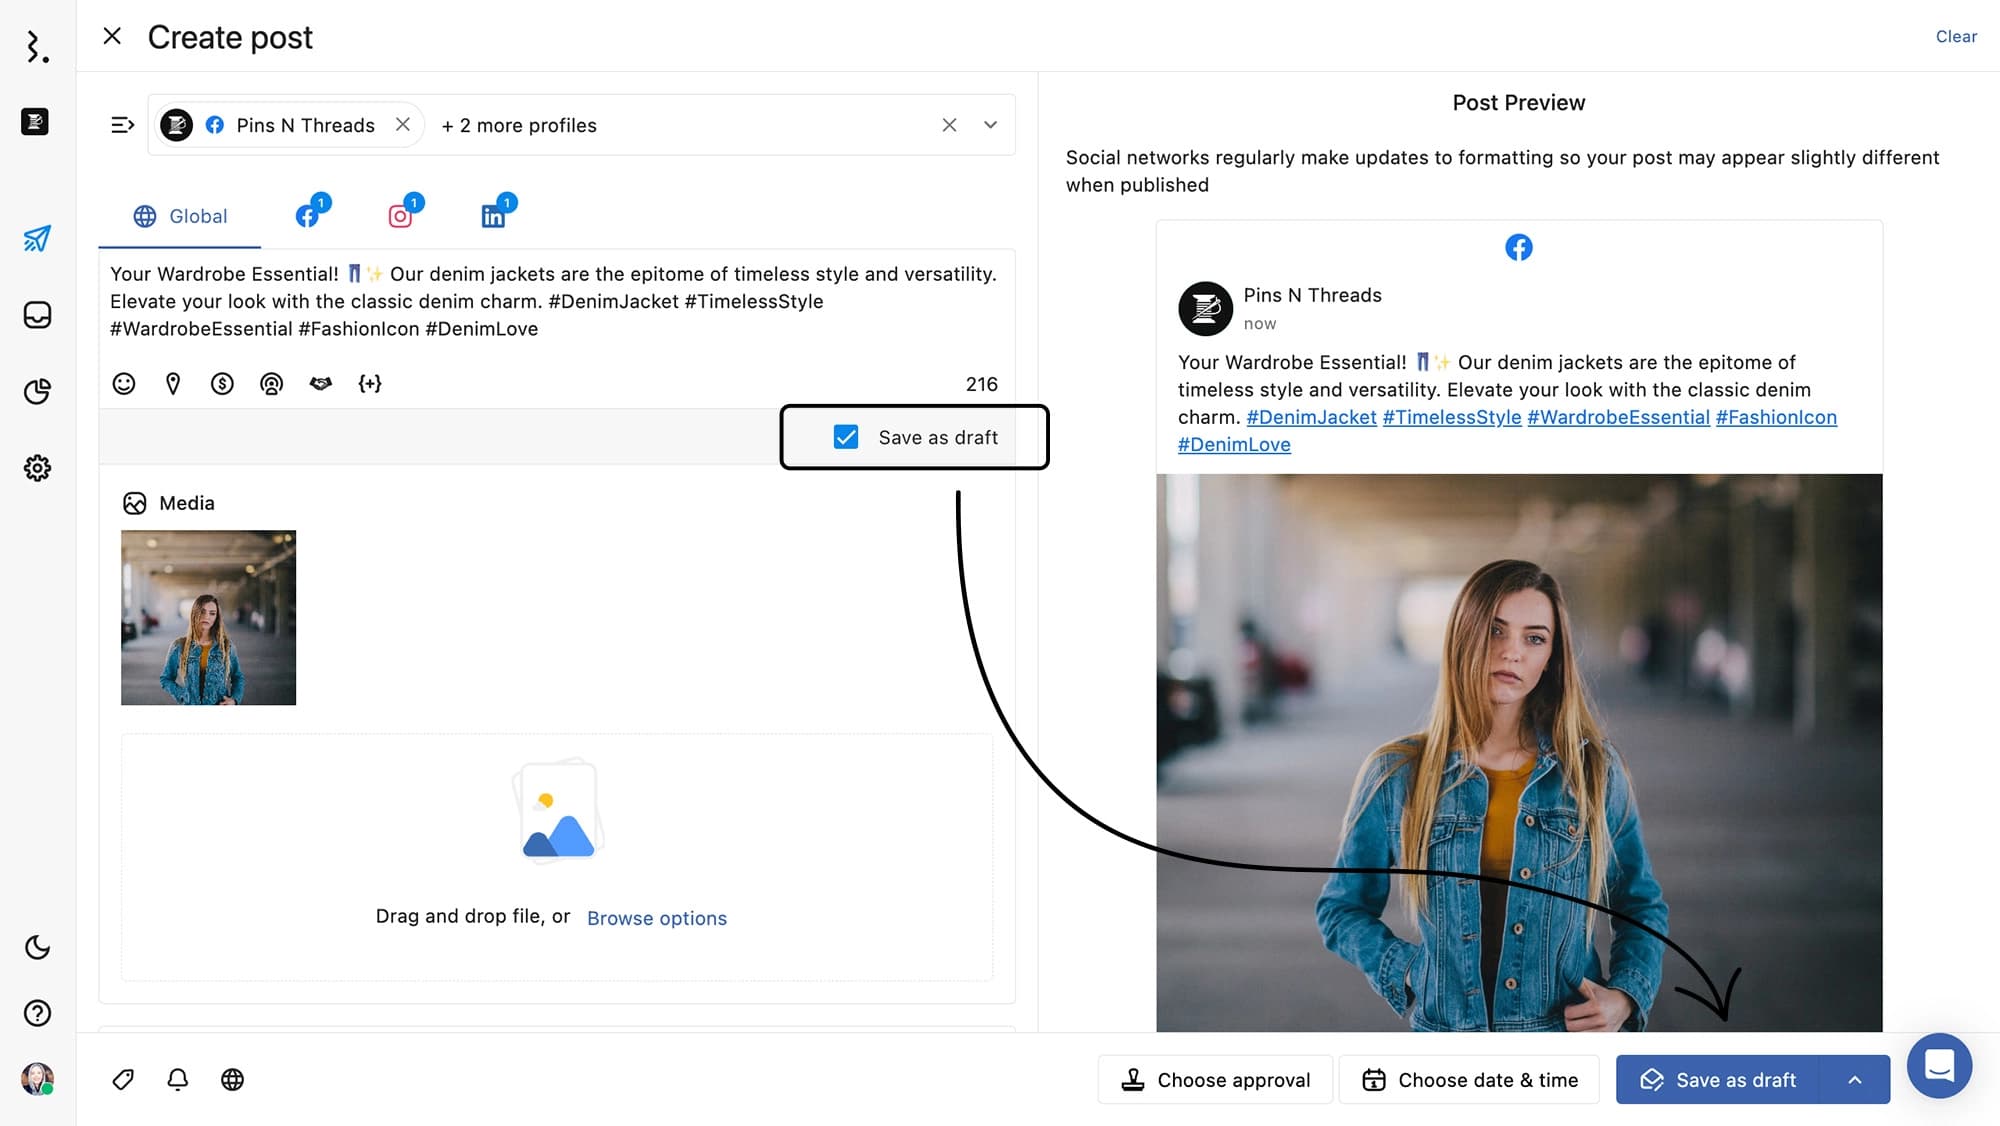Viewport: 2000px width, 1126px height.
Task: Enable the Save as draft bottom button
Action: 1736,1079
